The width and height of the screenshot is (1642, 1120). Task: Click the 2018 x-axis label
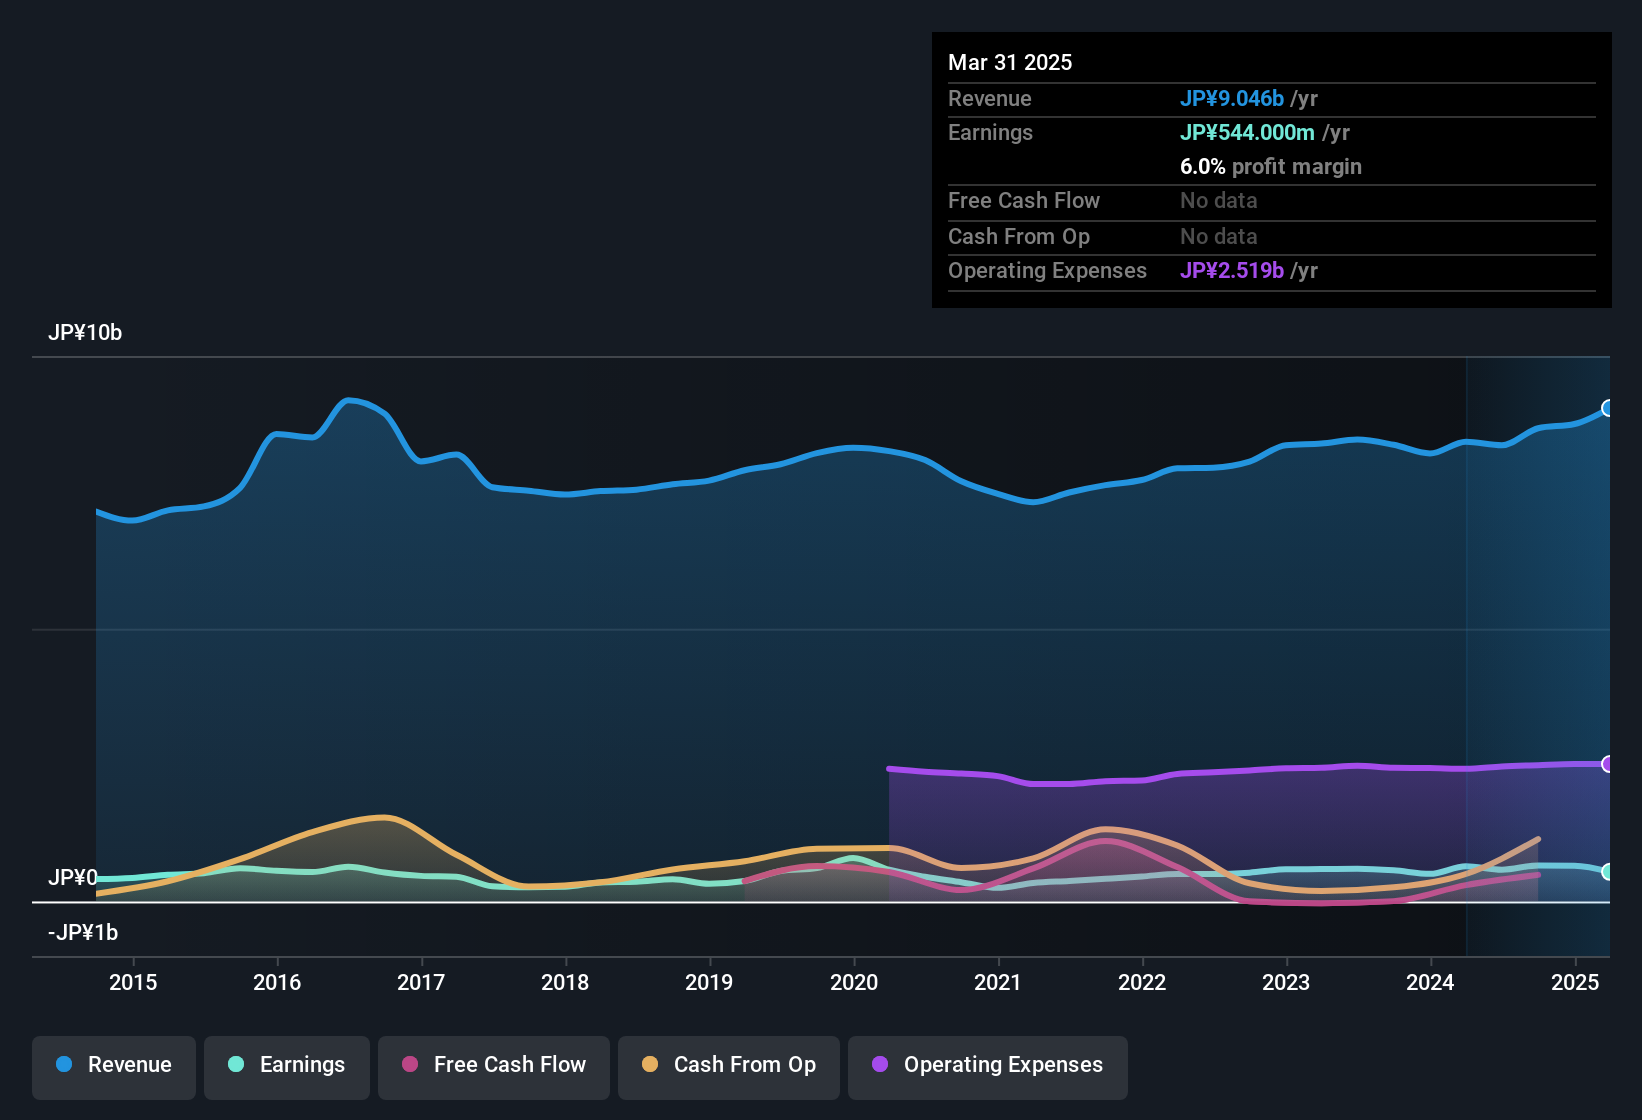pyautogui.click(x=565, y=982)
